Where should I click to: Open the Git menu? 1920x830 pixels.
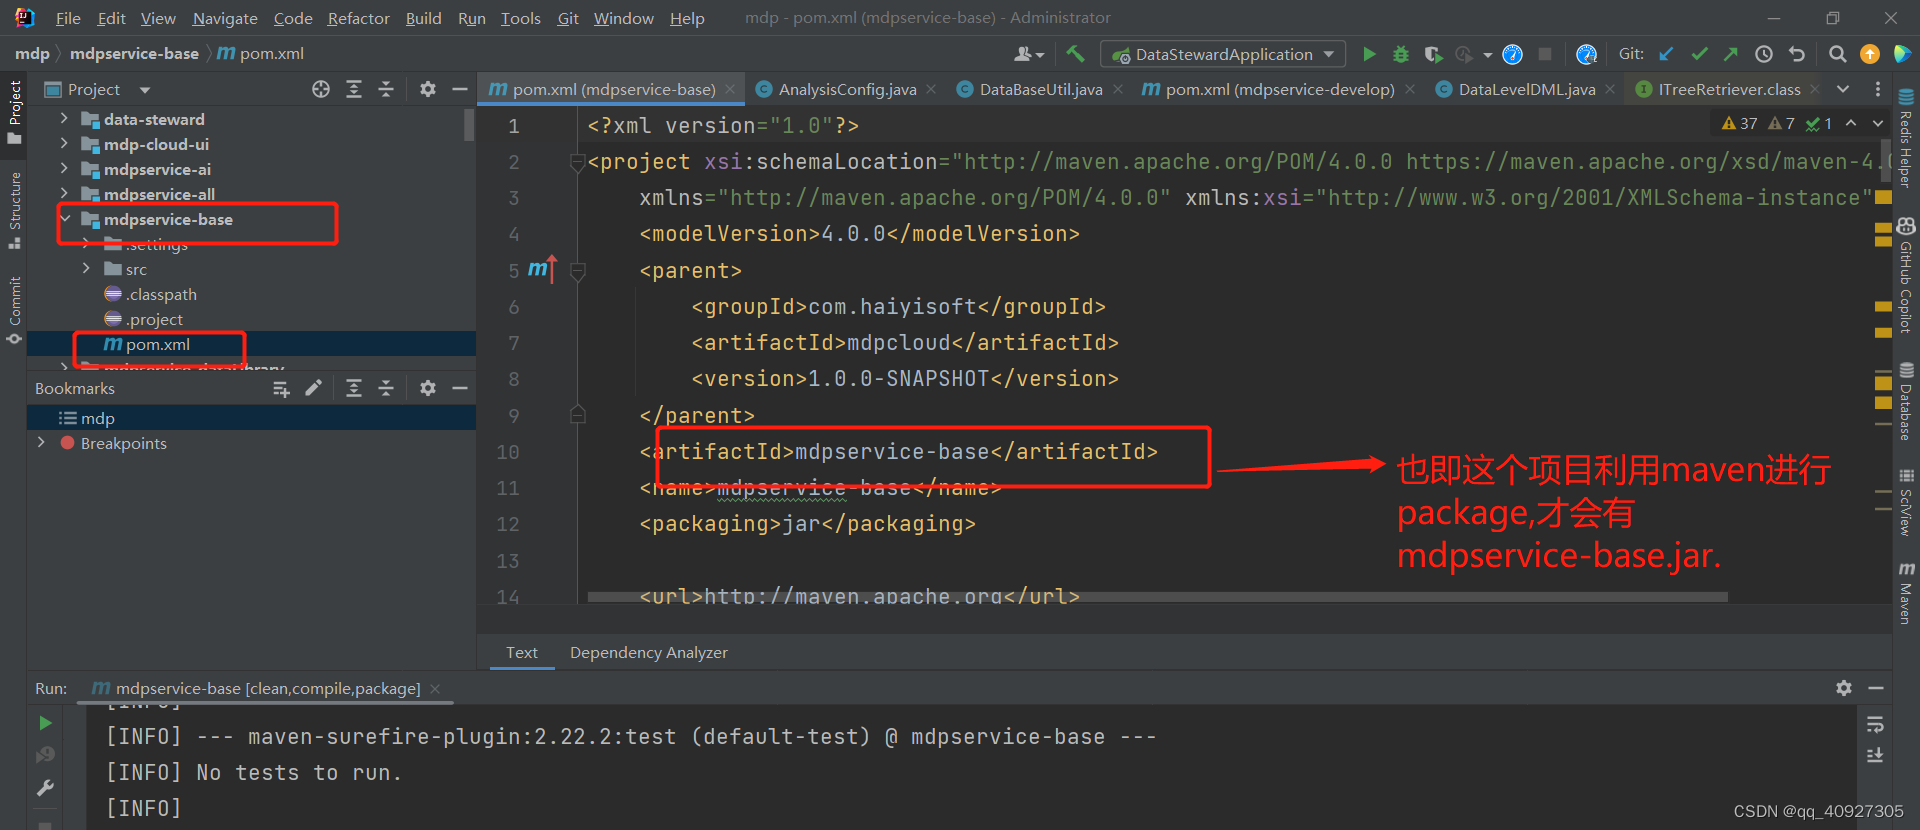click(568, 18)
